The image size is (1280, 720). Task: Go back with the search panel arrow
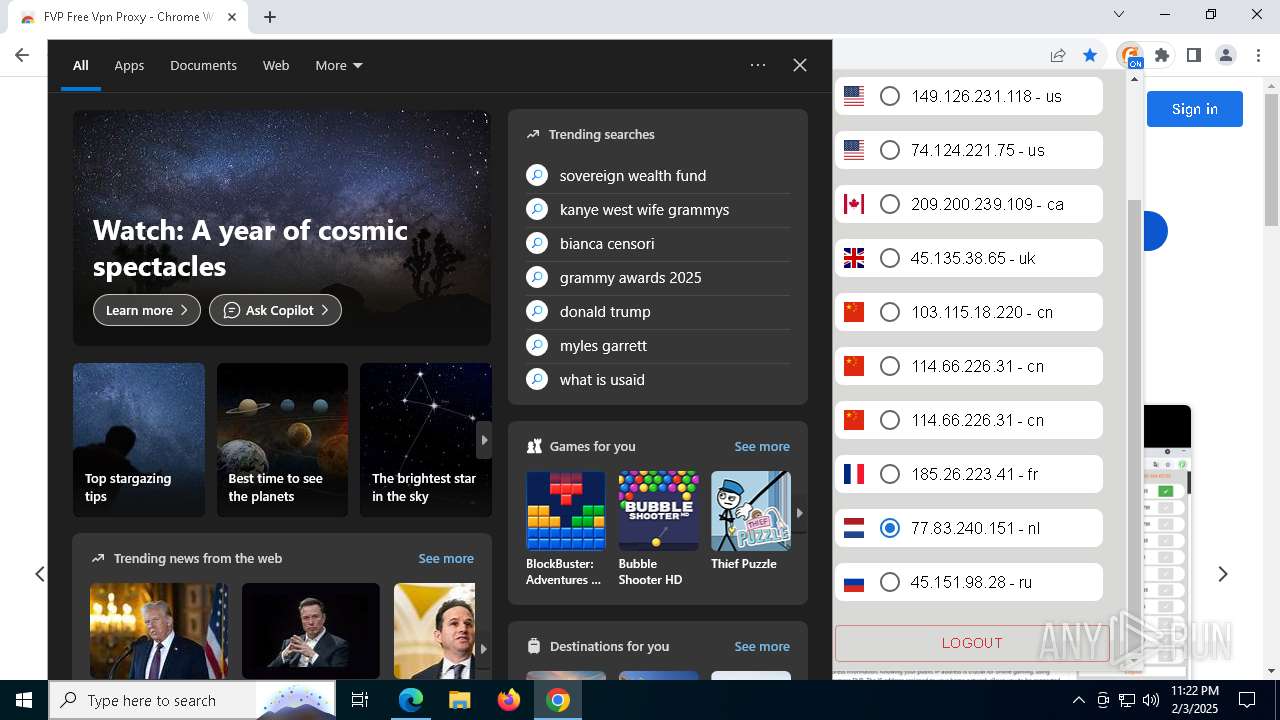pos(22,56)
